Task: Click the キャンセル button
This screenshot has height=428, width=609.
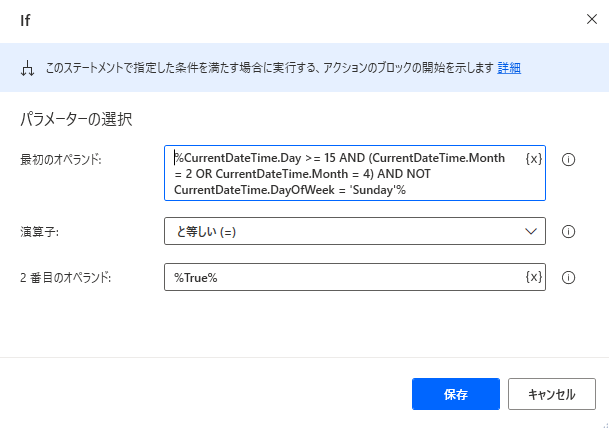Action: 551,394
